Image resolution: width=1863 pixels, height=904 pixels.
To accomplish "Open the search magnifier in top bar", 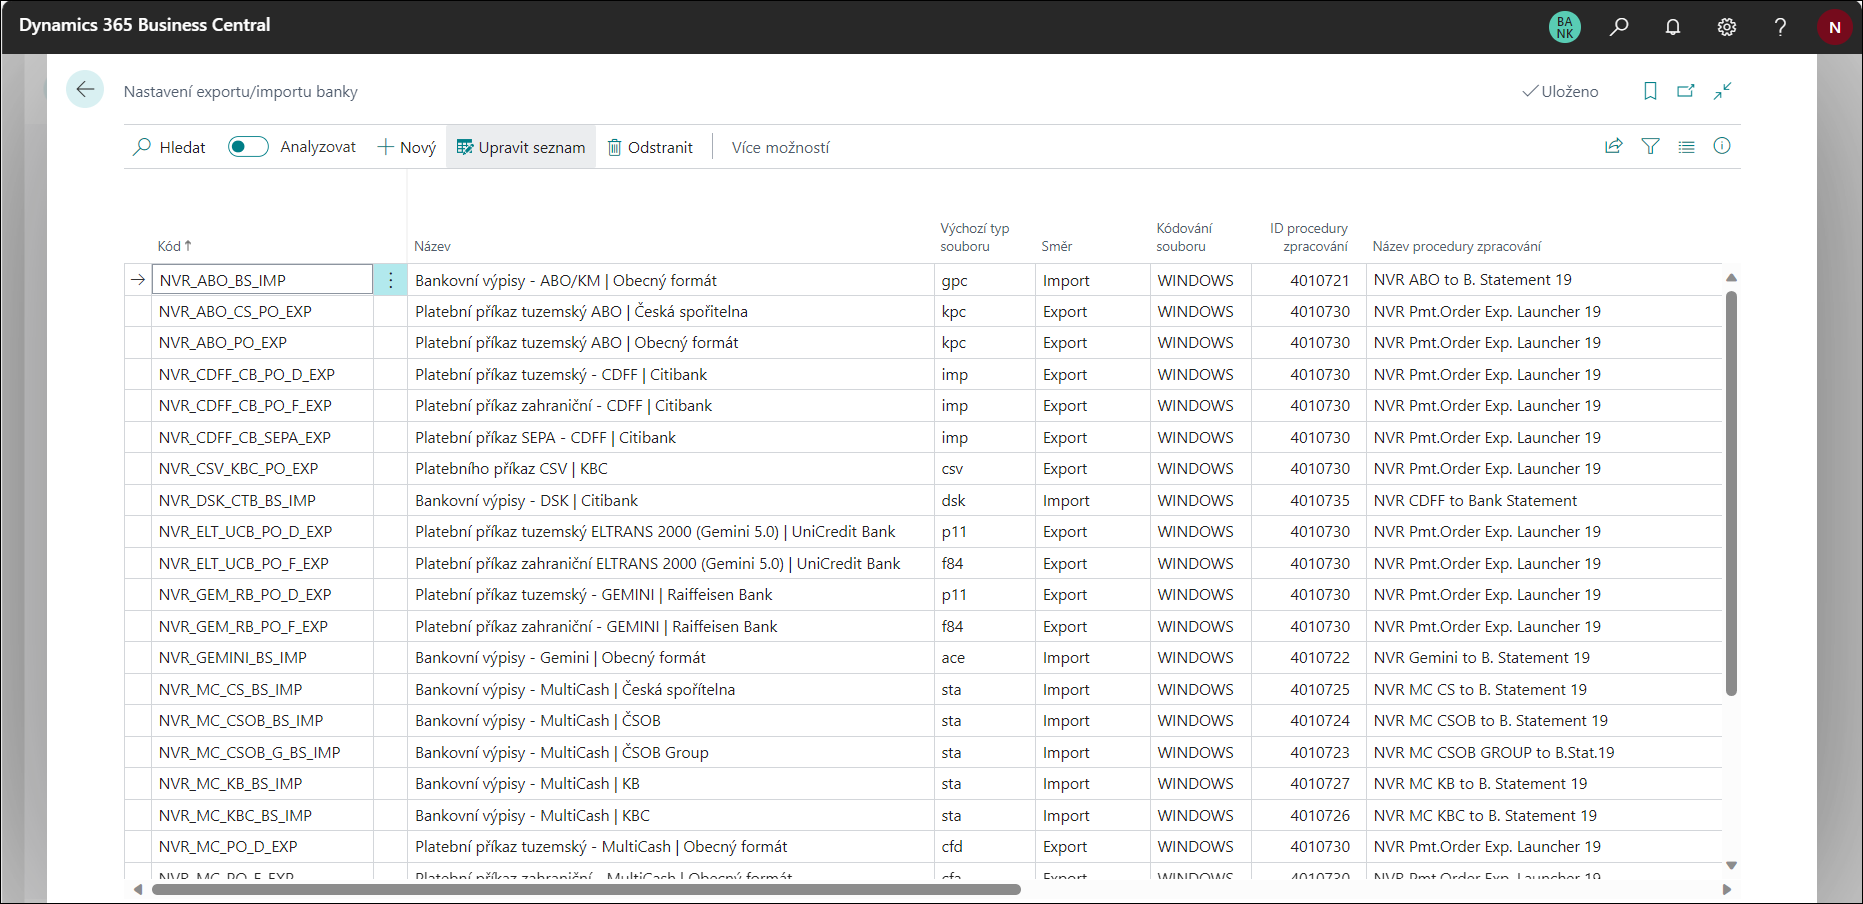I will pos(1619,27).
